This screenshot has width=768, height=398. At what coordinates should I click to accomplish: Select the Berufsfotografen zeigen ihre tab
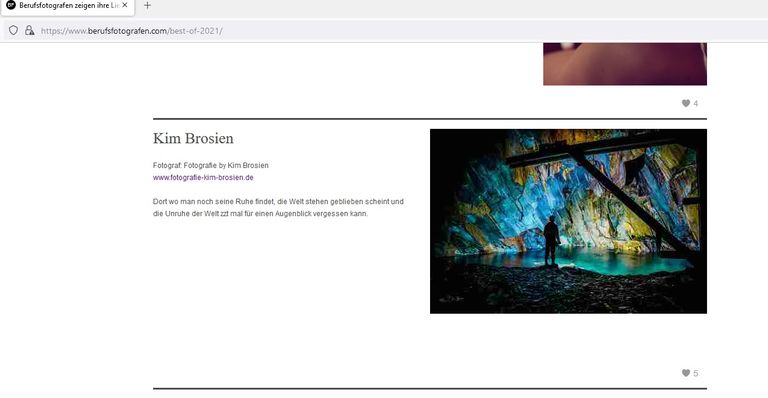tap(68, 5)
